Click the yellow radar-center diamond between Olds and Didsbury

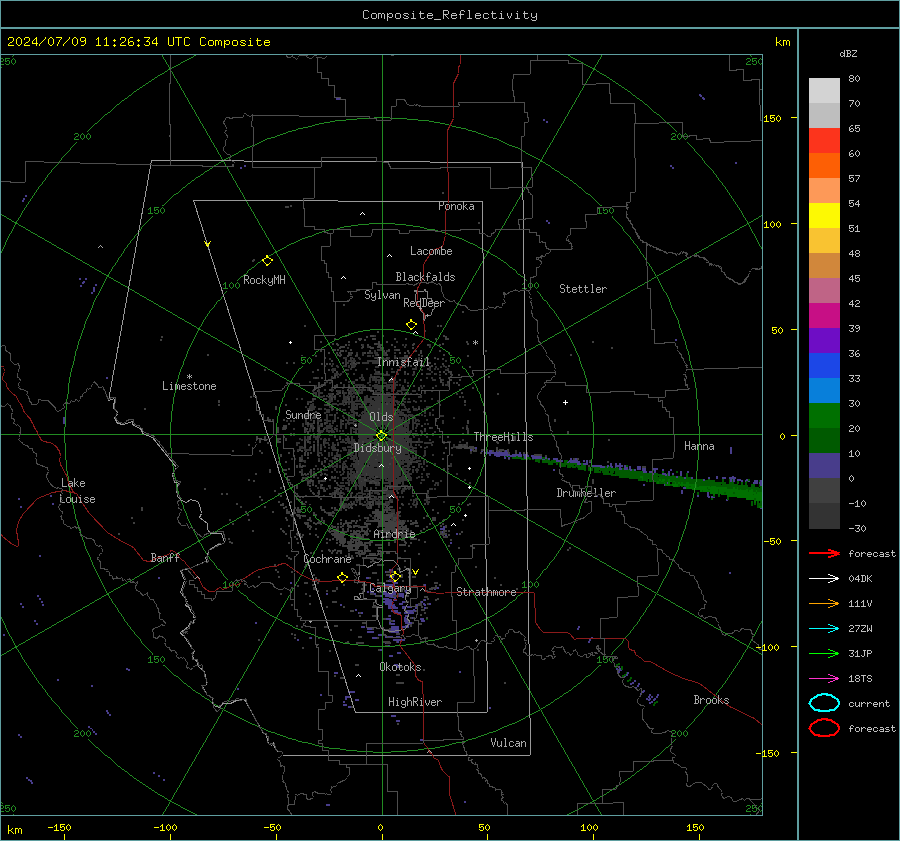coord(381,436)
